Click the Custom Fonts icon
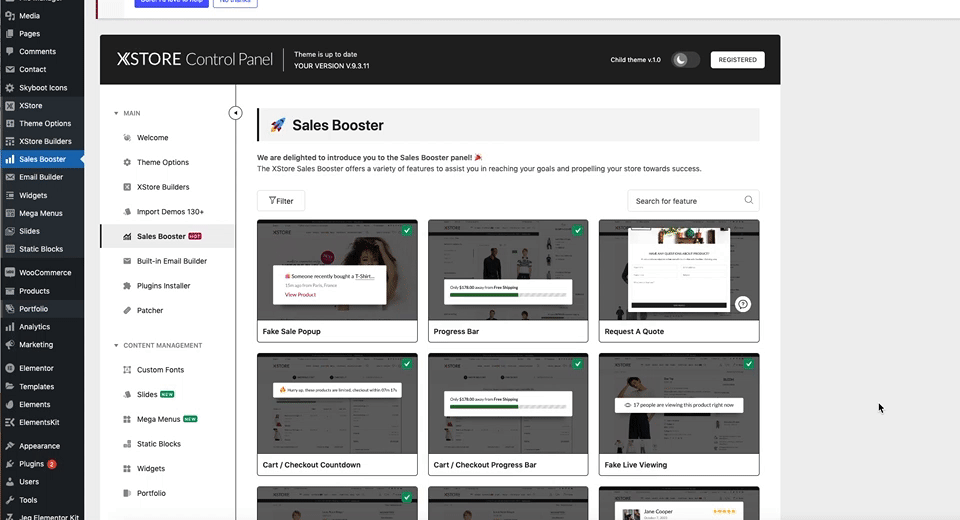Image resolution: width=960 pixels, height=520 pixels. 127,370
